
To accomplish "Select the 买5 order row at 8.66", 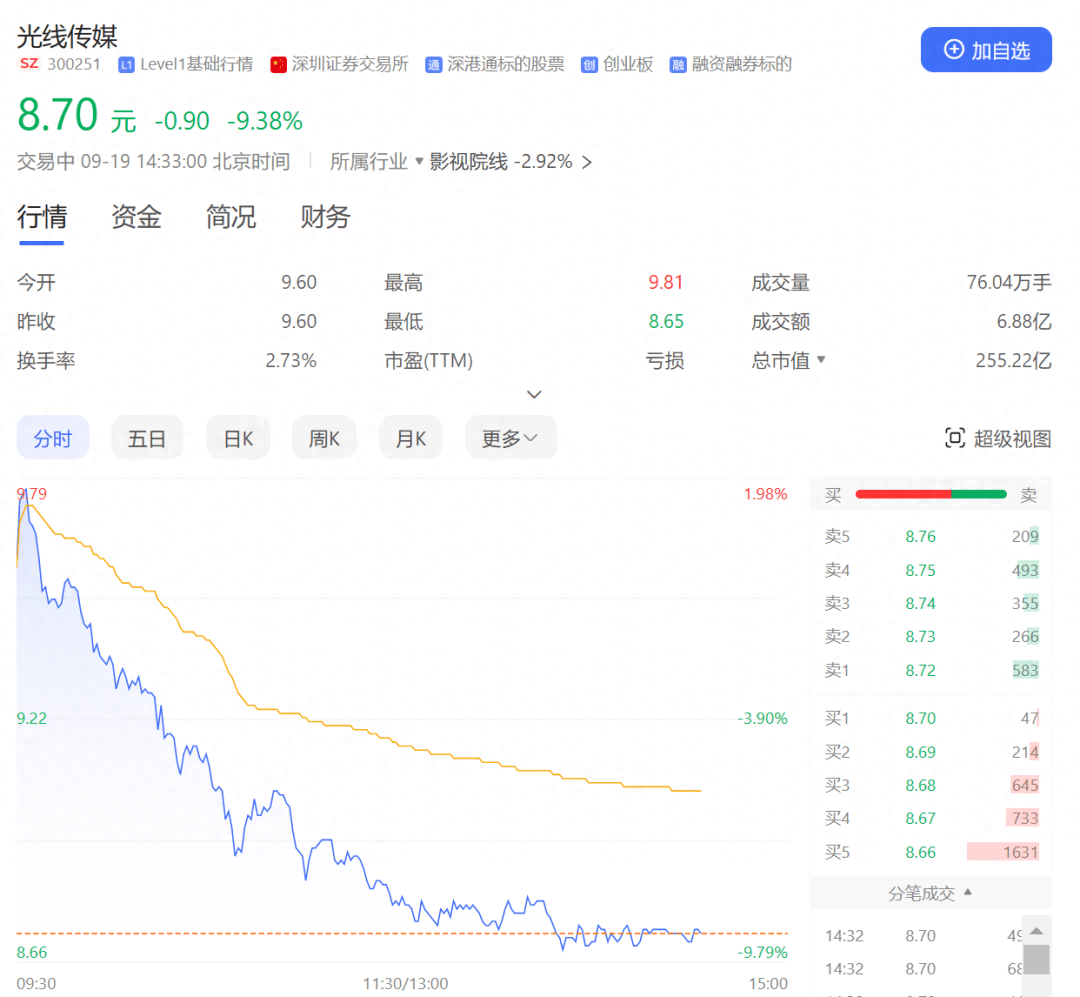I will click(931, 852).
